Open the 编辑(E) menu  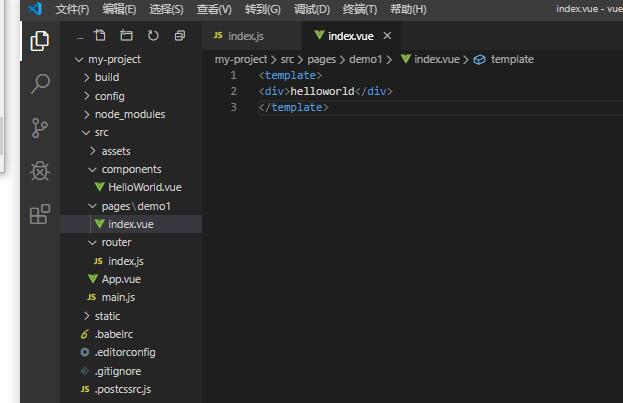[x=119, y=9]
